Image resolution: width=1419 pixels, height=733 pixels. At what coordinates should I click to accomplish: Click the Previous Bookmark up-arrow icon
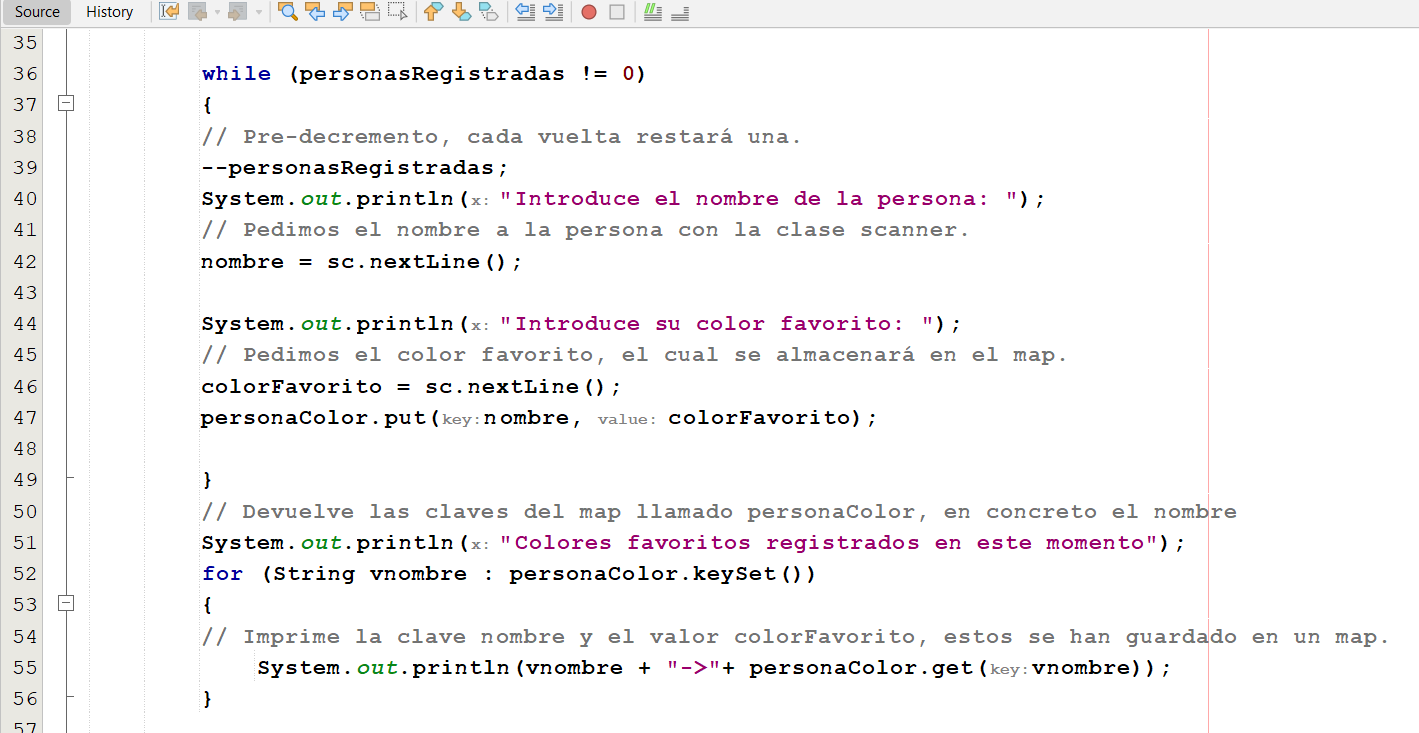432,12
